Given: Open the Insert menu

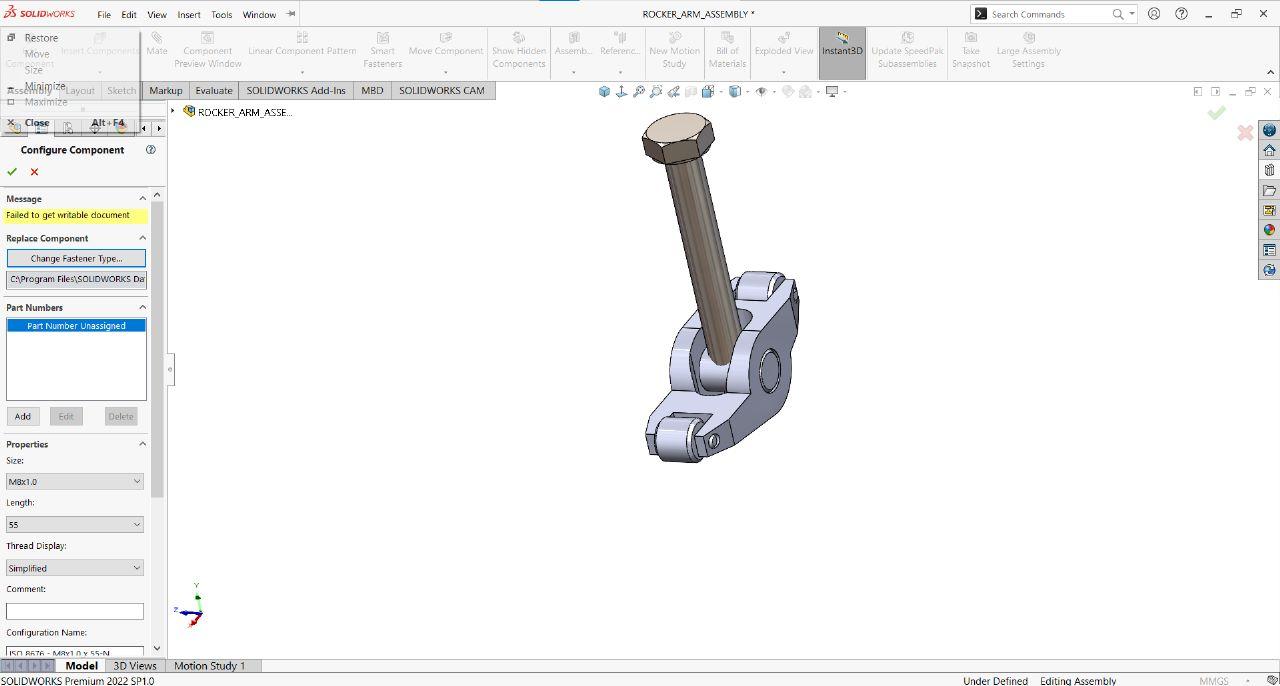Looking at the screenshot, I should click(189, 15).
